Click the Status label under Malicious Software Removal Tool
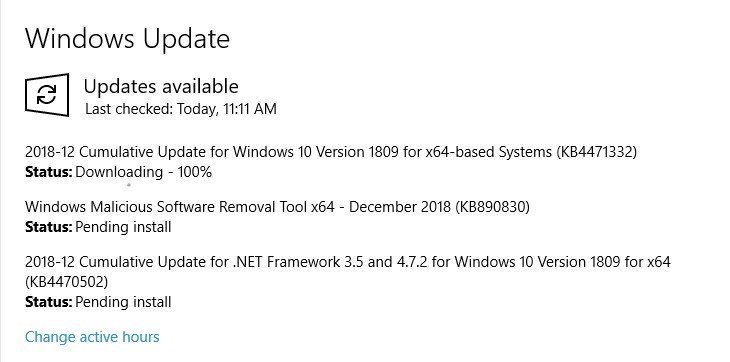This screenshot has height=362, width=730. [48, 228]
